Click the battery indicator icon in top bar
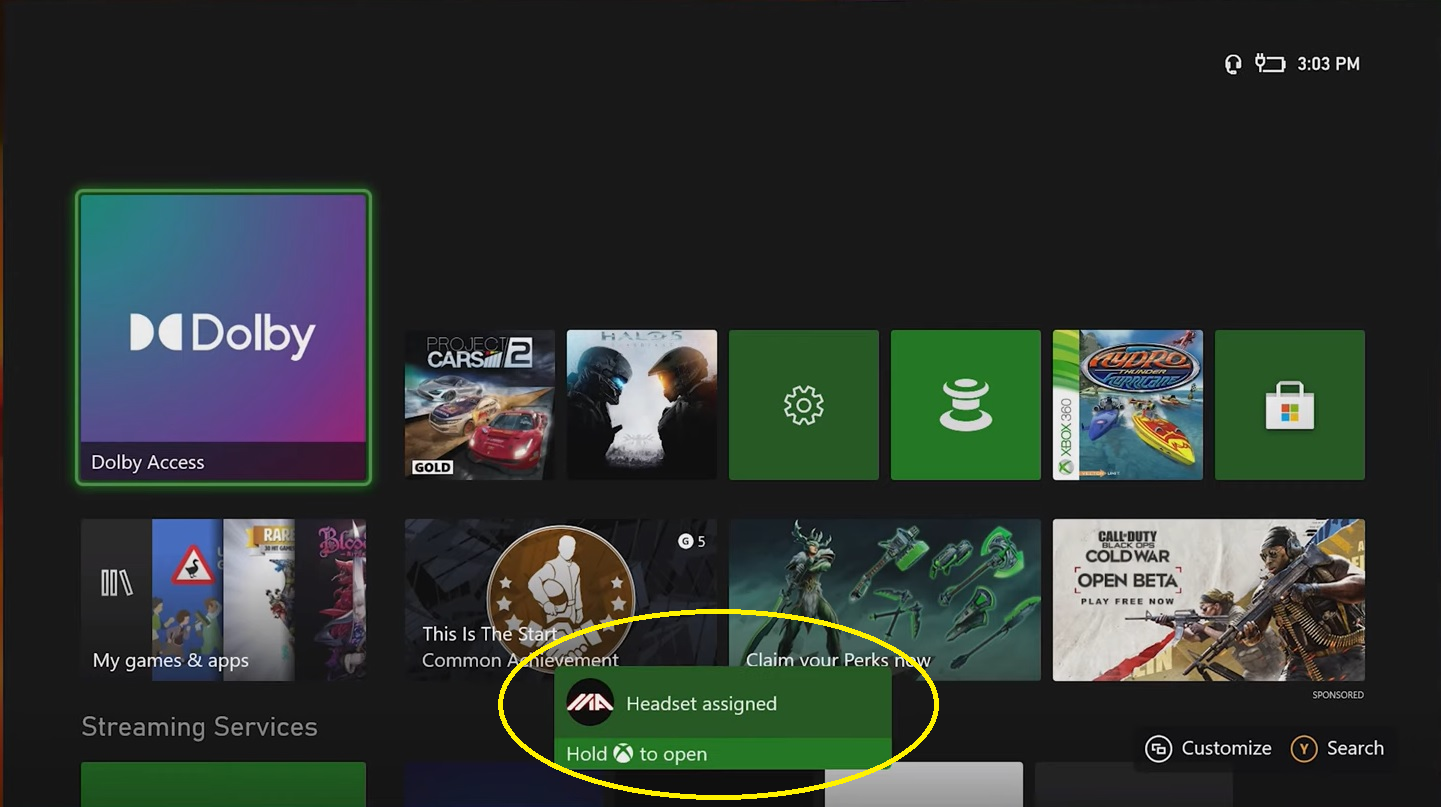This screenshot has width=1441, height=807. pos(1269,64)
